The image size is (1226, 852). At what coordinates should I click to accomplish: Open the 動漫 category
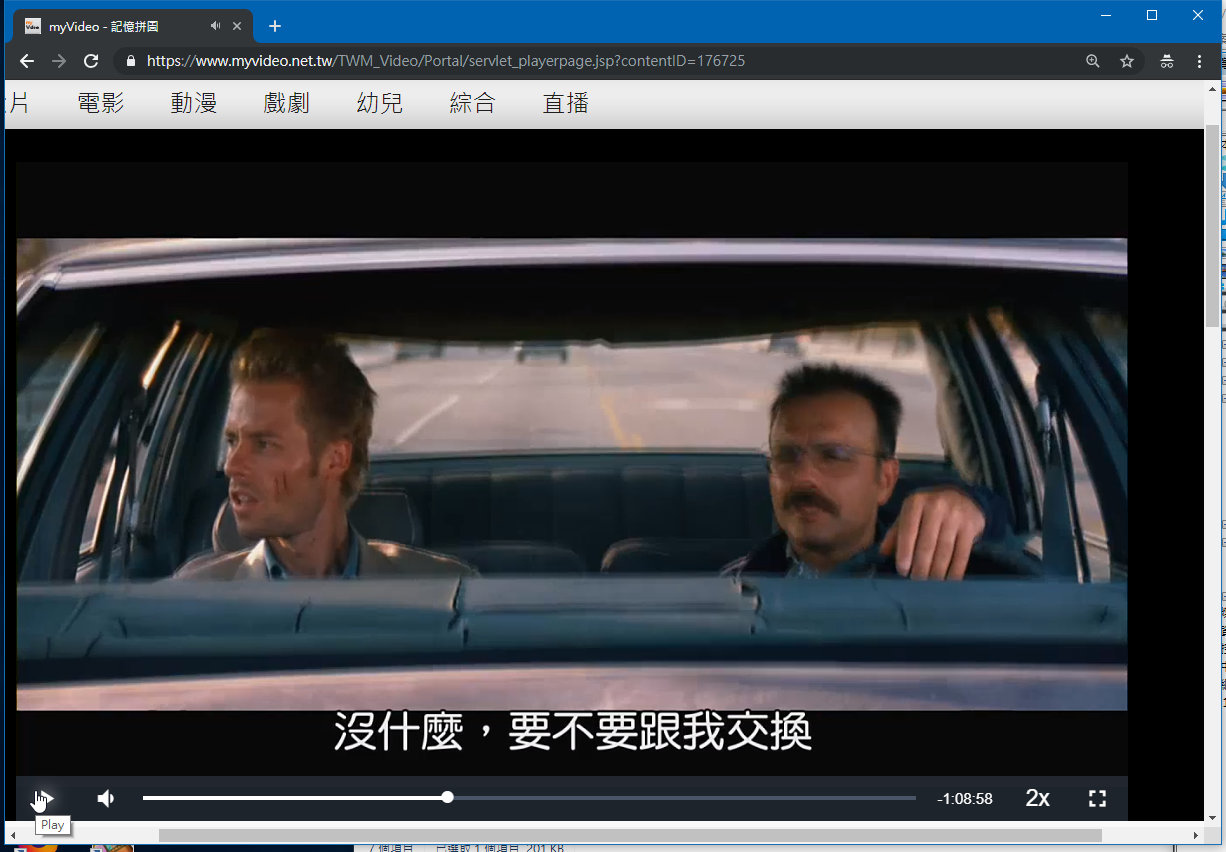[x=194, y=103]
